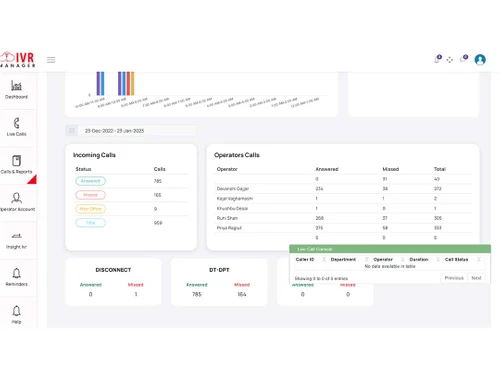The image size is (500, 375).
Task: Click Previous in the Live Call Console pagination
Action: pyautogui.click(x=454, y=278)
